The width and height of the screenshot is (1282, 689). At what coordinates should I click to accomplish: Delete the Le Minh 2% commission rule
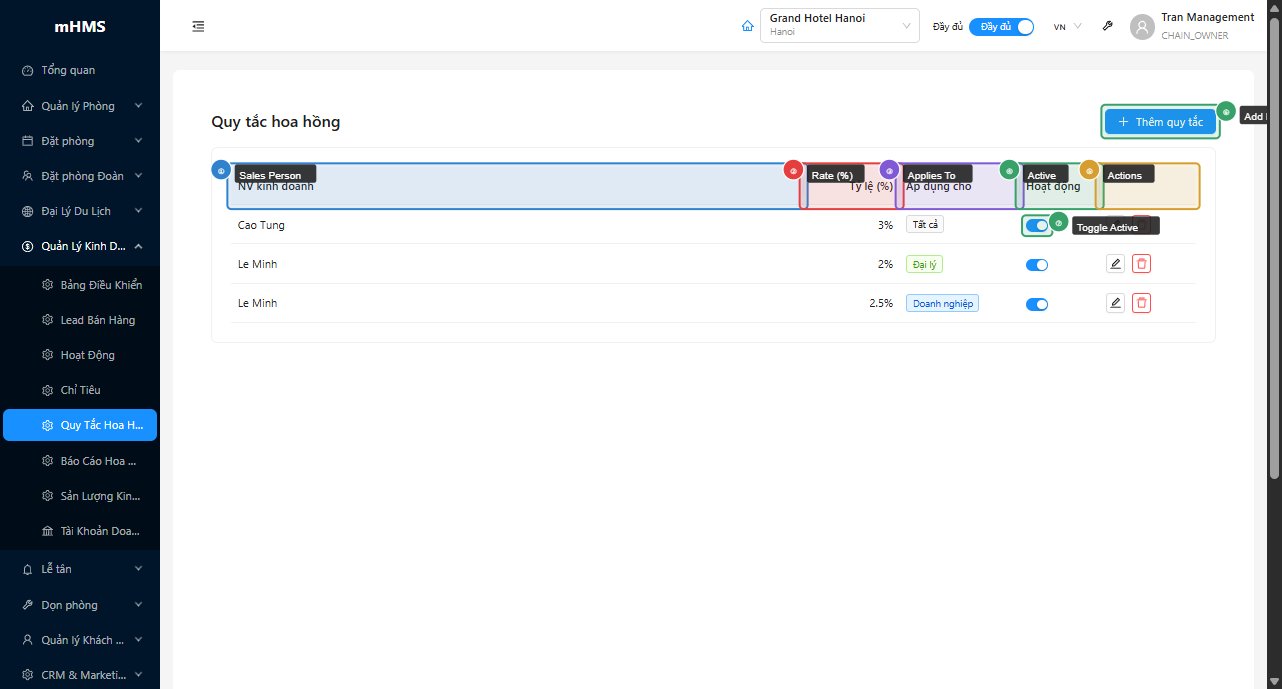point(1141,264)
